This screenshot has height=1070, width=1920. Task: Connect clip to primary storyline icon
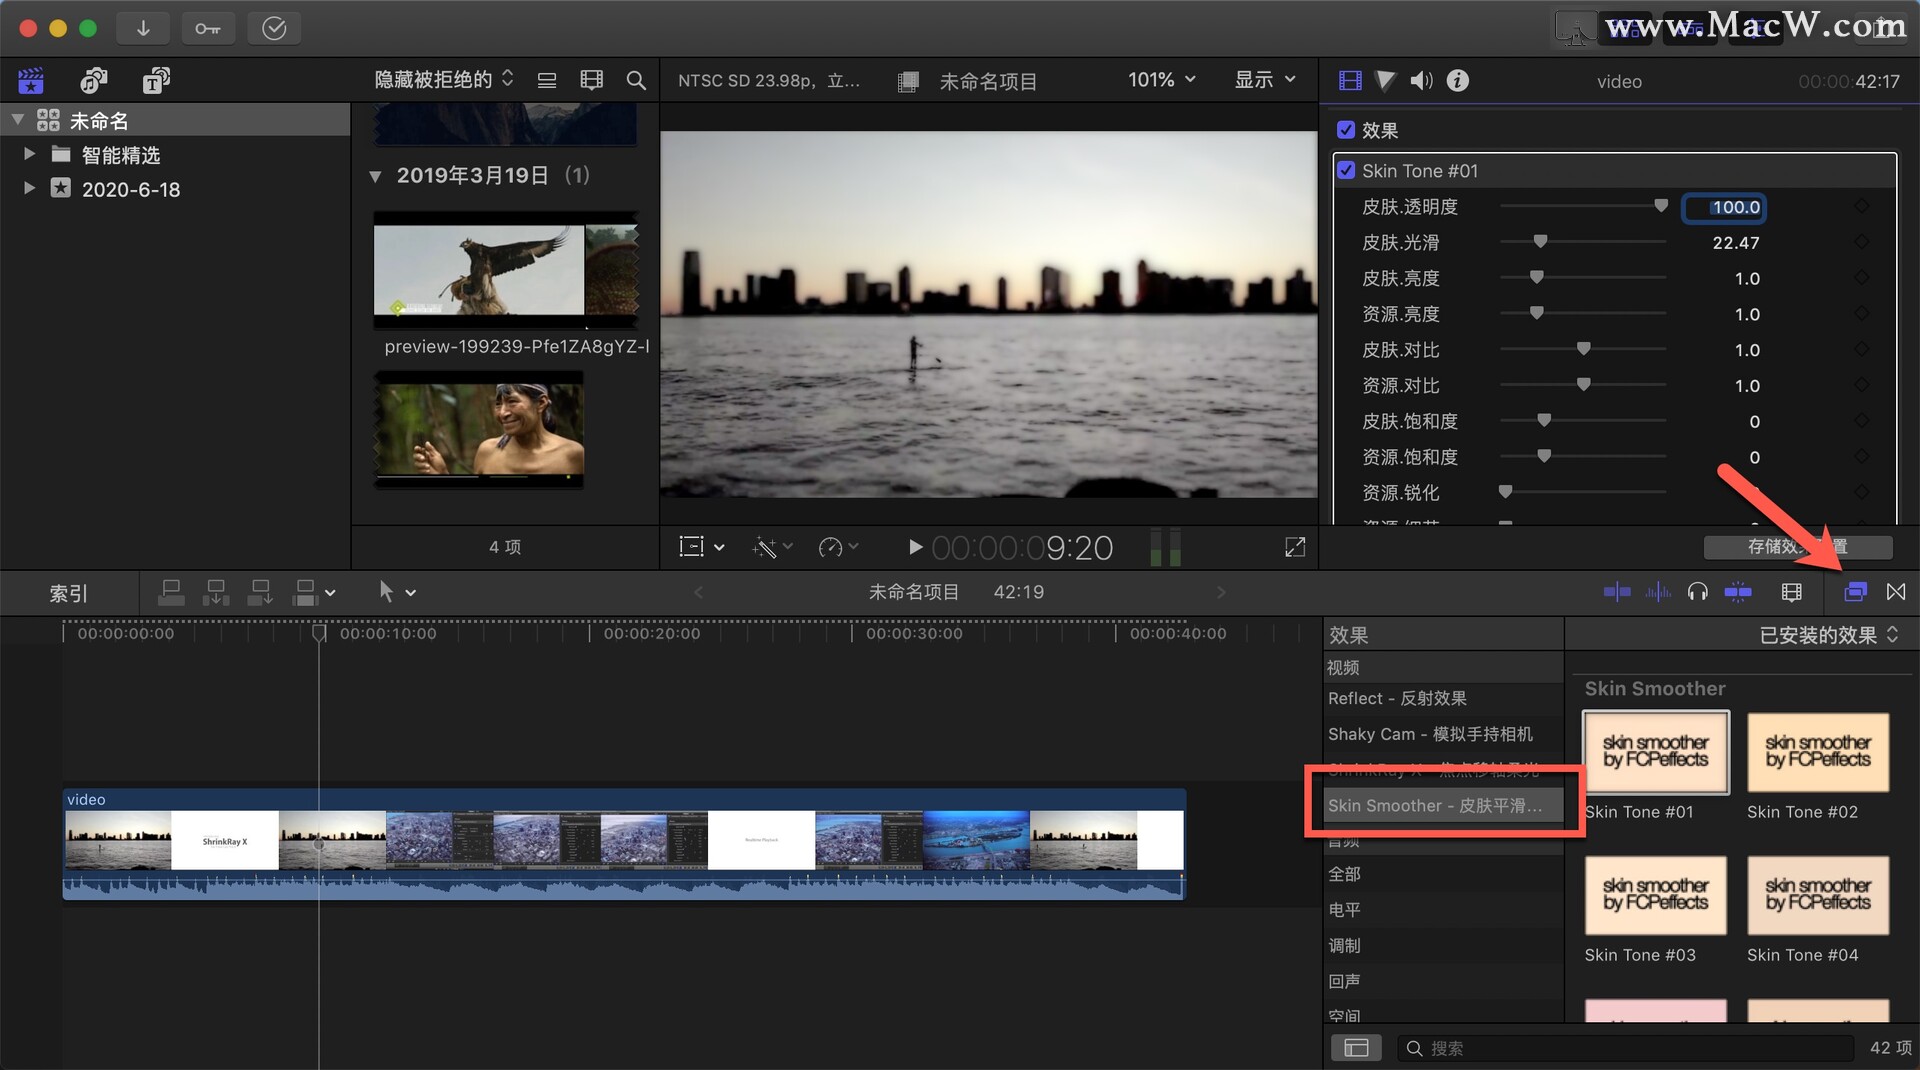tap(171, 592)
